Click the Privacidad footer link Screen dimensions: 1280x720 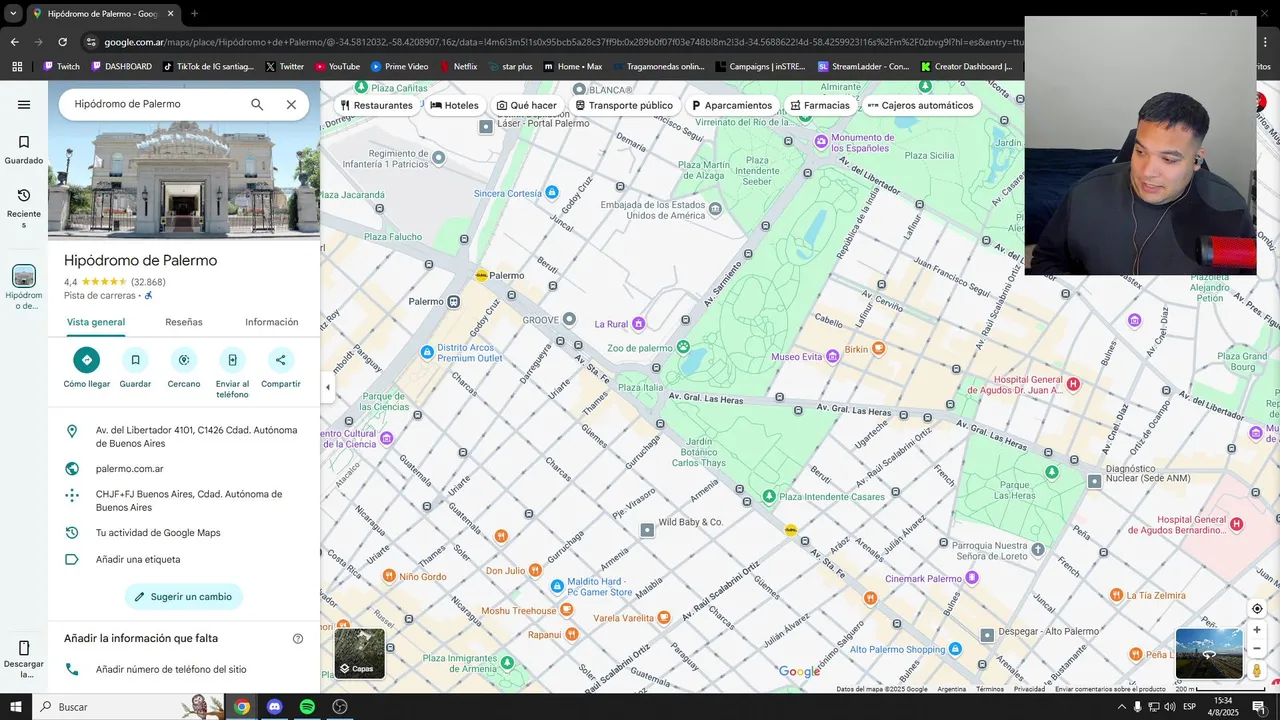tap(1029, 689)
